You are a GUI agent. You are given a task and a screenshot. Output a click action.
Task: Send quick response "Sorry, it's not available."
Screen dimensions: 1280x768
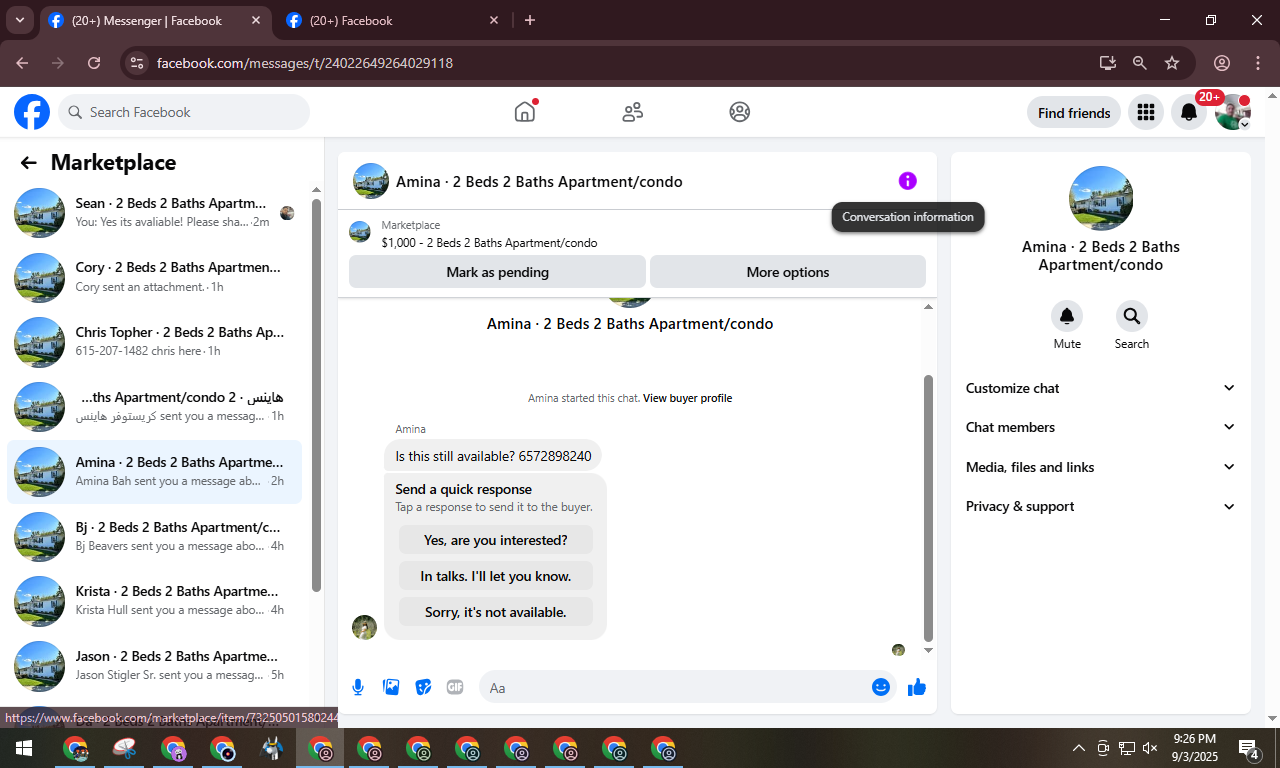click(x=496, y=612)
